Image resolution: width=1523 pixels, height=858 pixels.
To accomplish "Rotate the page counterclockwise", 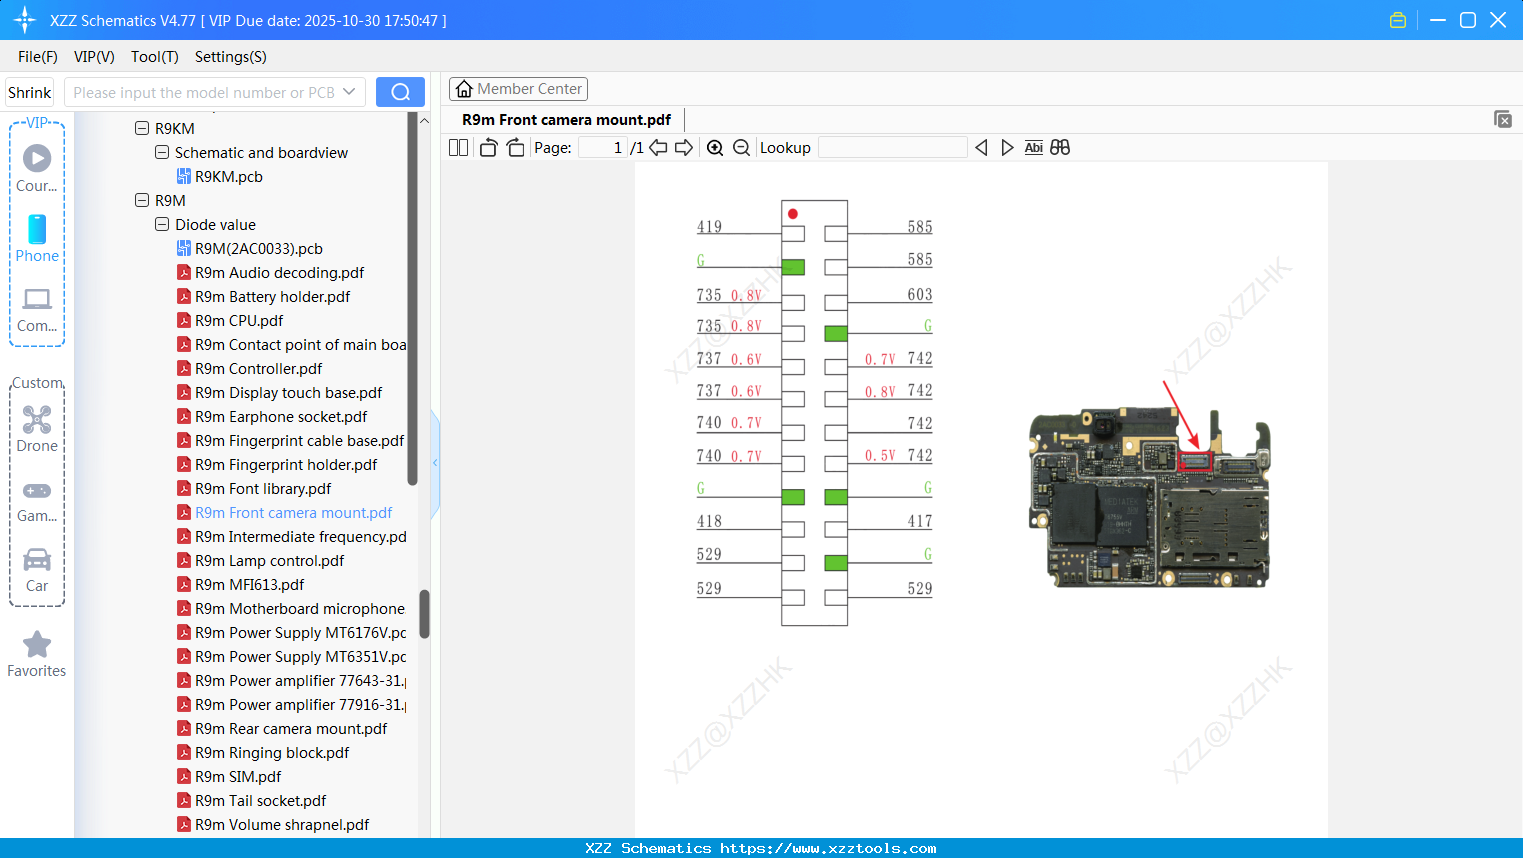I will point(488,148).
